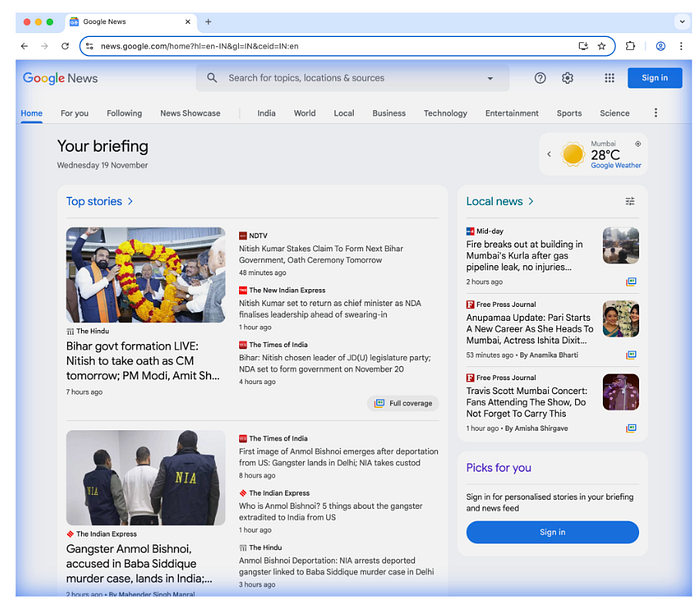
Task: Open Google News help icon
Action: coord(540,78)
